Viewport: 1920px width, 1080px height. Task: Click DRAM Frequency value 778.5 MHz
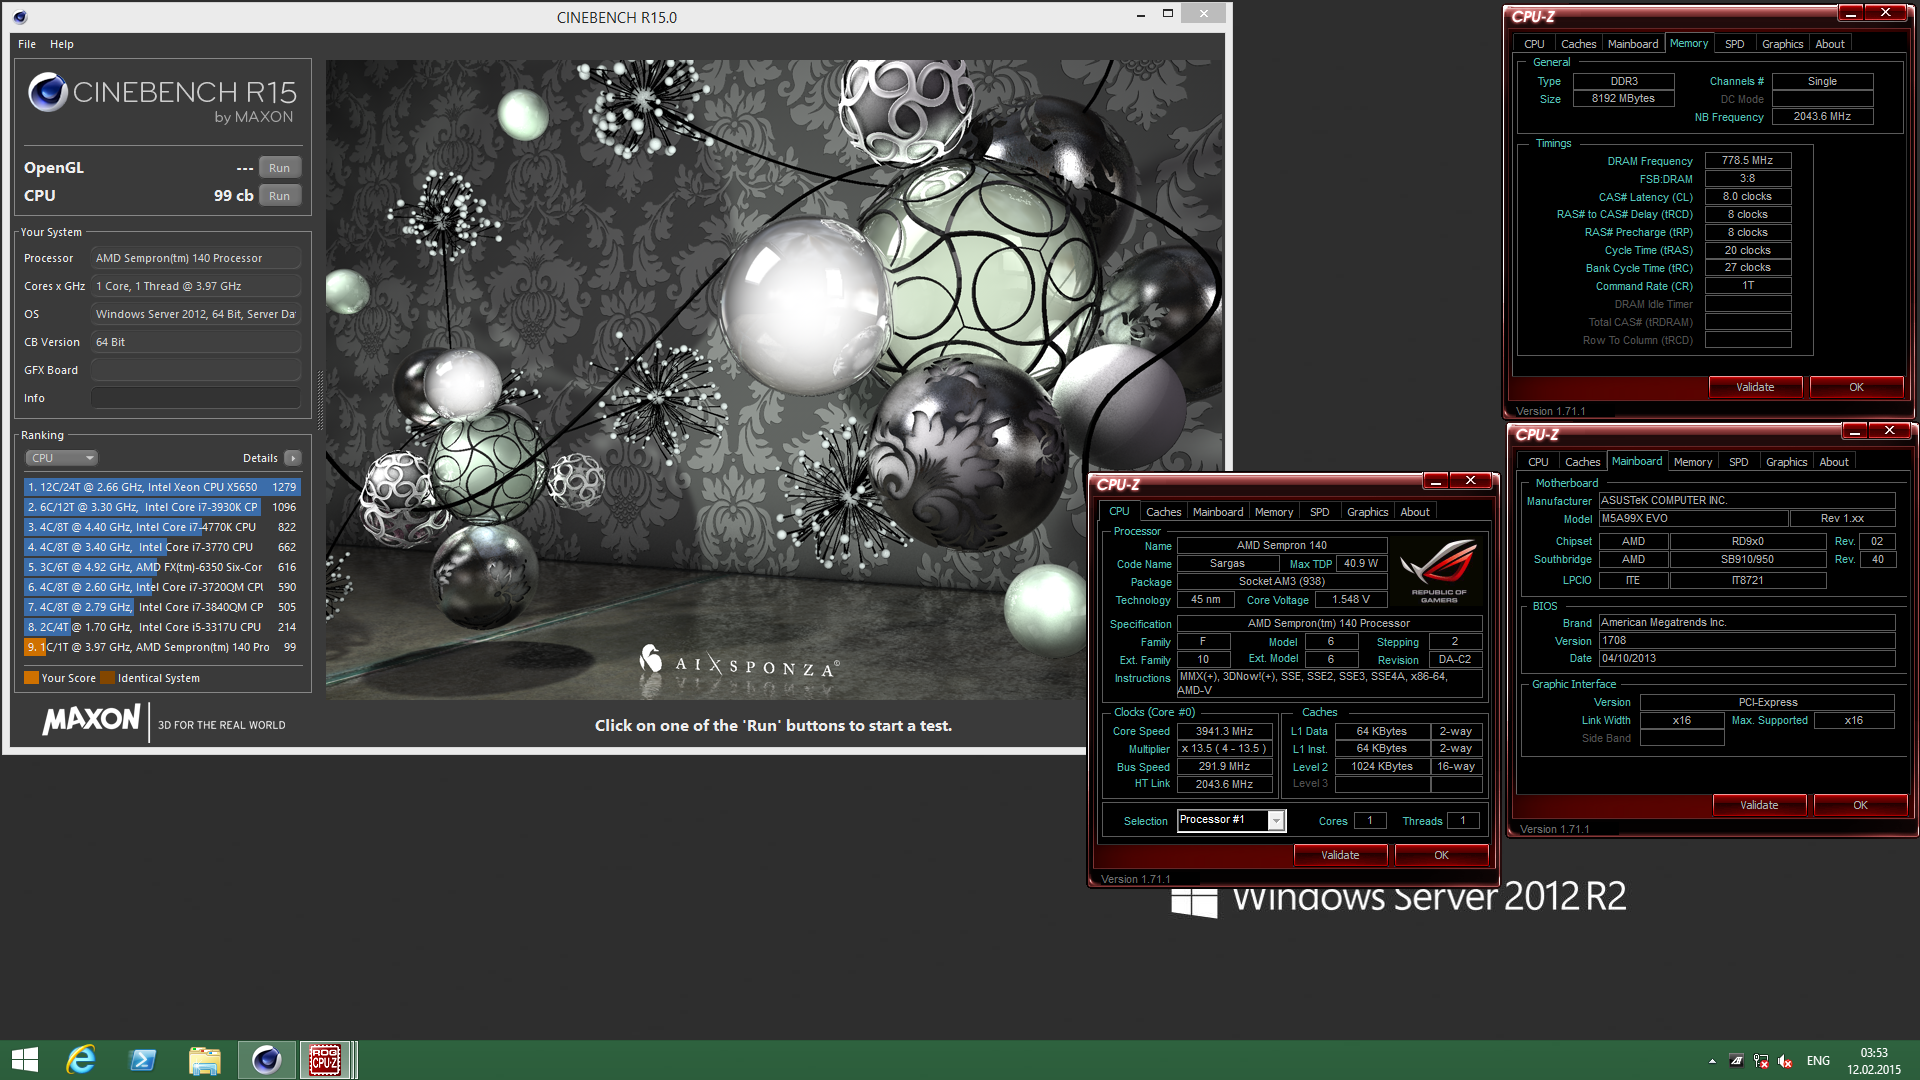click(1747, 160)
